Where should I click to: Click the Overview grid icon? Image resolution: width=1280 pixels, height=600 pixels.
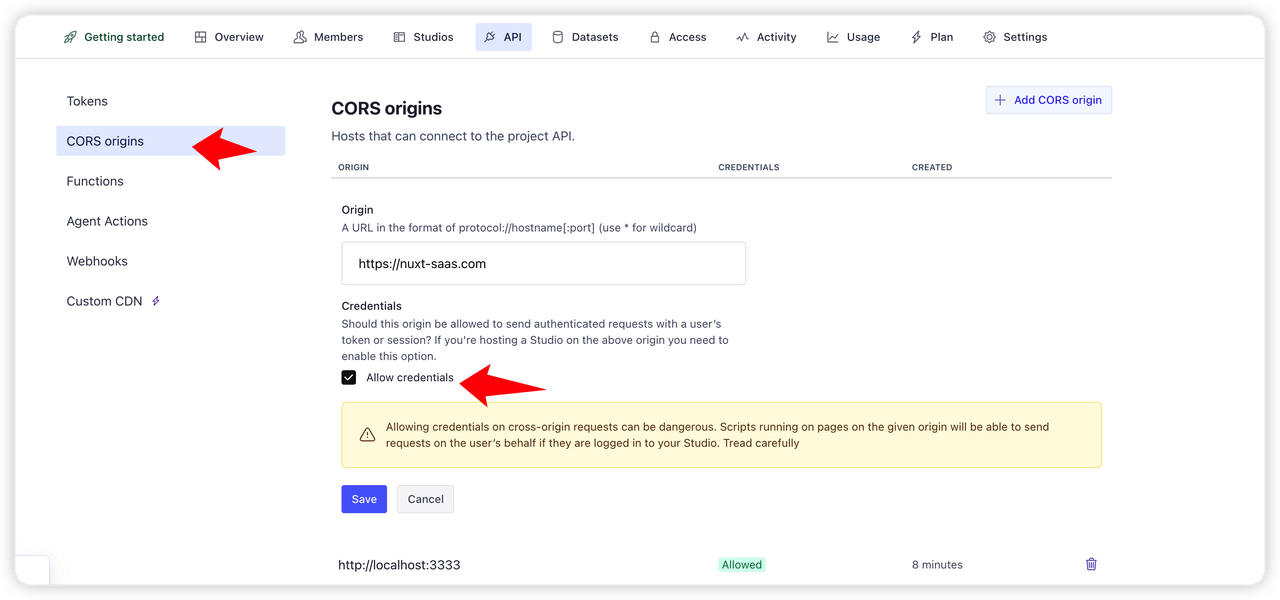[201, 37]
